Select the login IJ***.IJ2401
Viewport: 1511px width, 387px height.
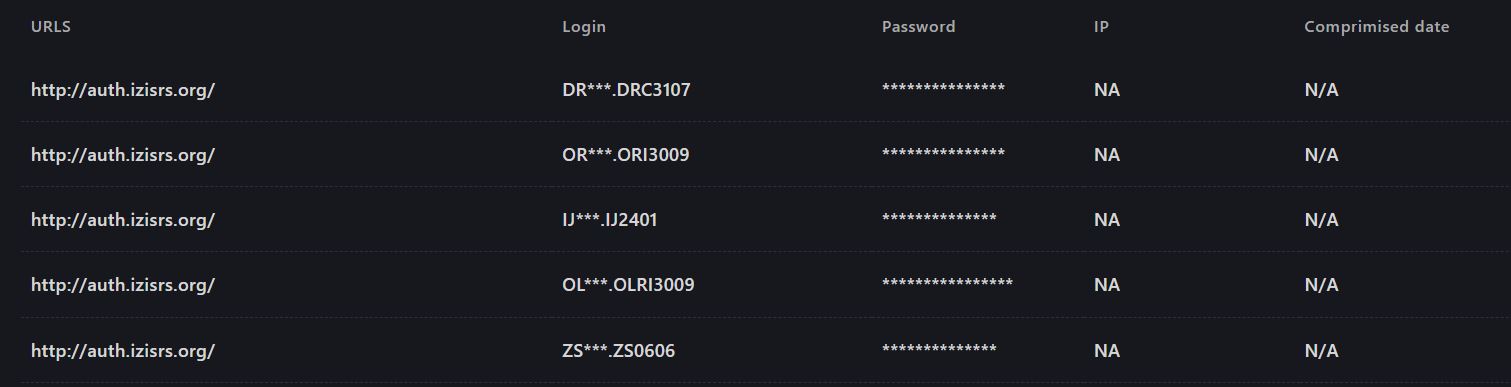610,220
